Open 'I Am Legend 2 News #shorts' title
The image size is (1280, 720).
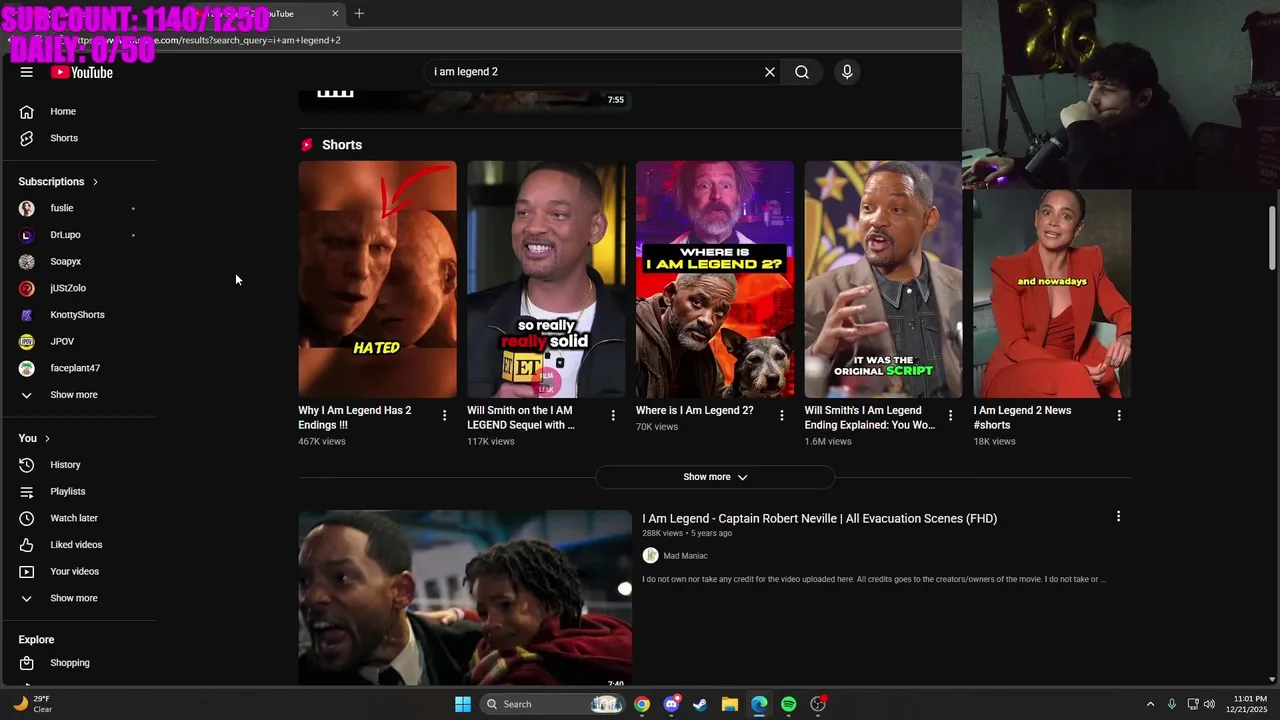point(1022,417)
